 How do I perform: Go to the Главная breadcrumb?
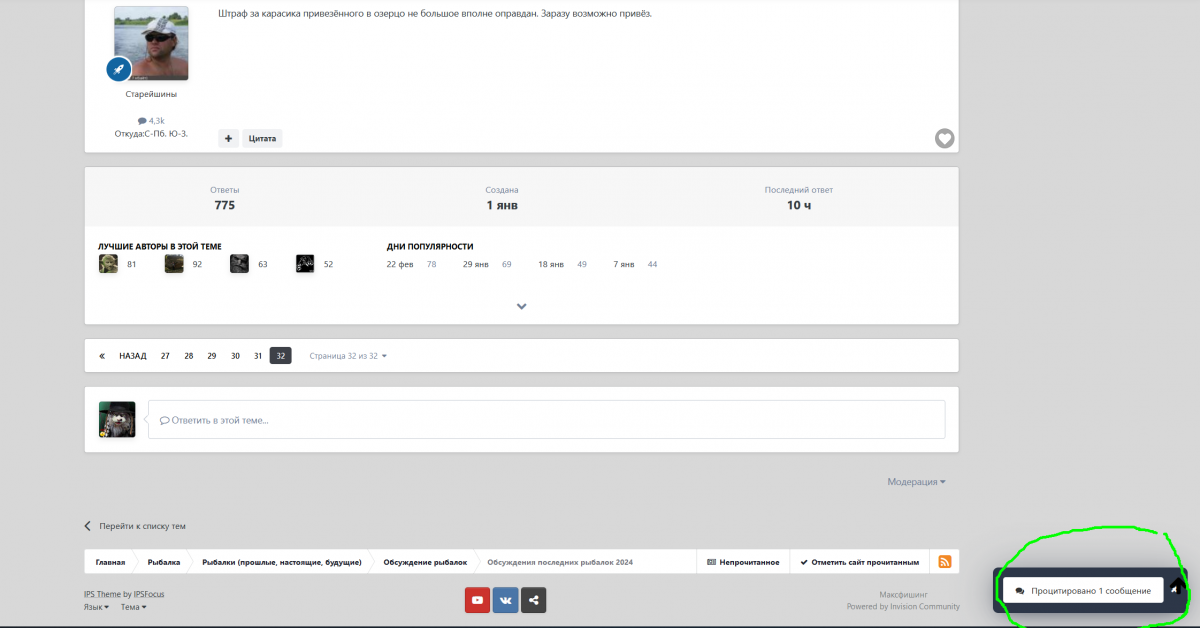(x=110, y=562)
